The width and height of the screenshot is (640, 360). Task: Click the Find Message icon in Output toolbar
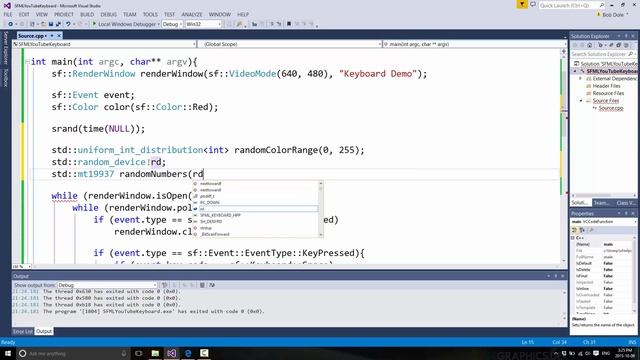tap(164, 285)
